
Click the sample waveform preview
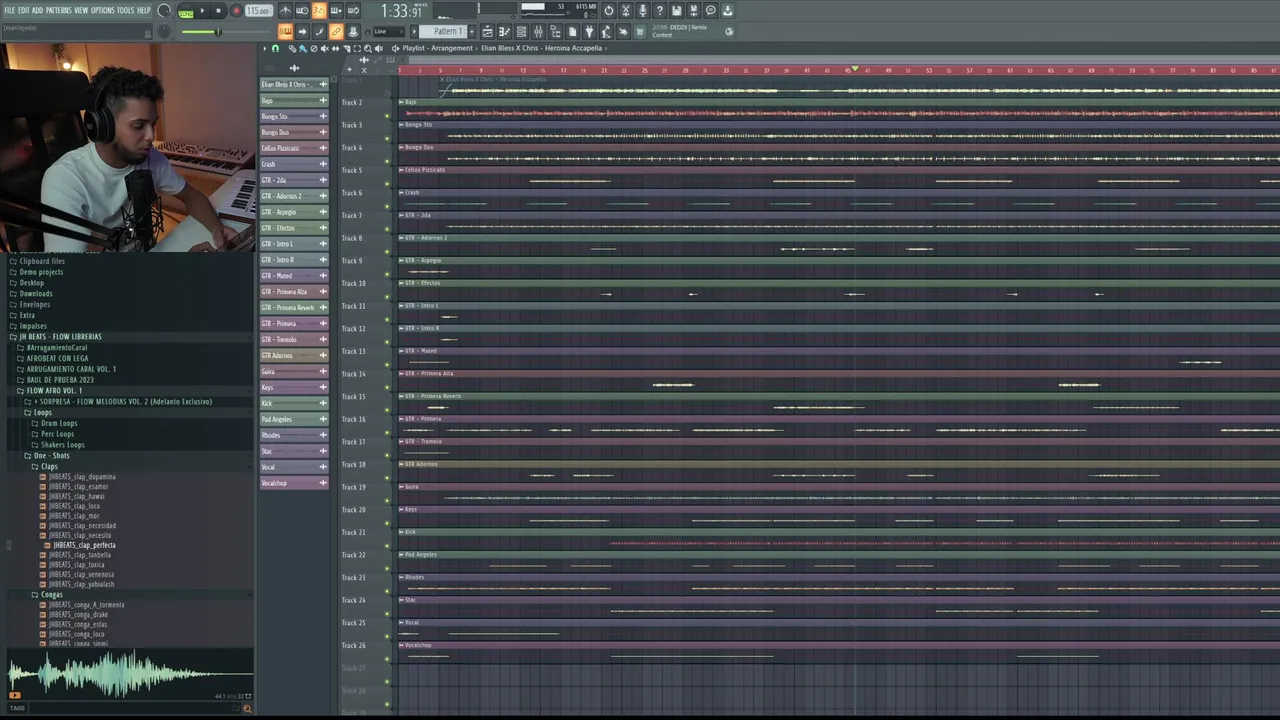pyautogui.click(x=128, y=675)
